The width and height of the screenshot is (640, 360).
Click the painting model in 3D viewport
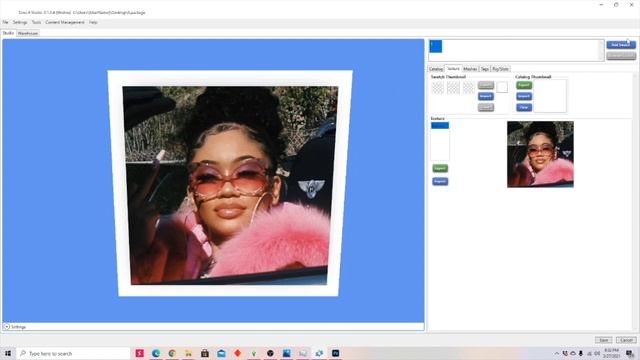coord(229,184)
